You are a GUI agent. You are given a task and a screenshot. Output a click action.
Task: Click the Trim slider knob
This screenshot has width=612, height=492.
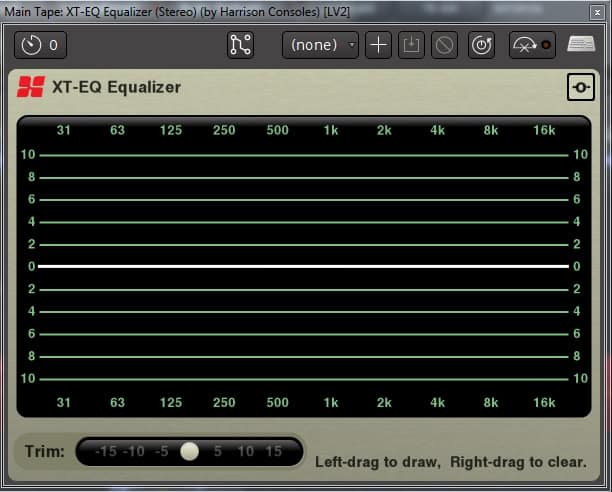pyautogui.click(x=190, y=451)
